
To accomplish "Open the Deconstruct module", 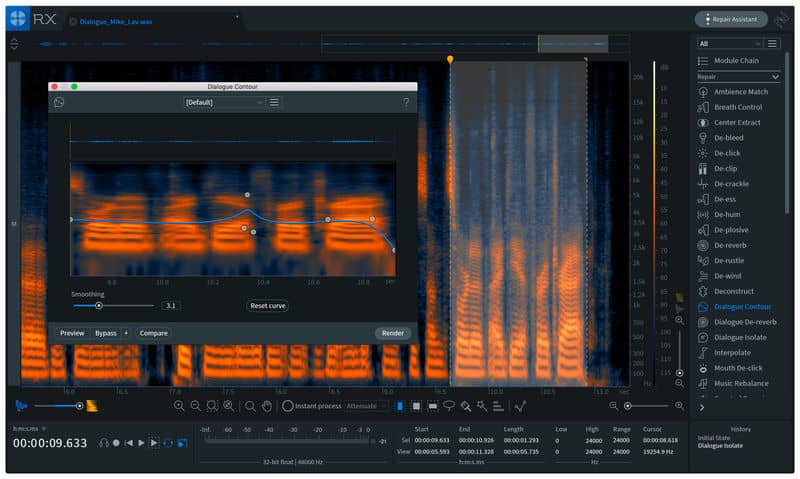I will click(726, 291).
